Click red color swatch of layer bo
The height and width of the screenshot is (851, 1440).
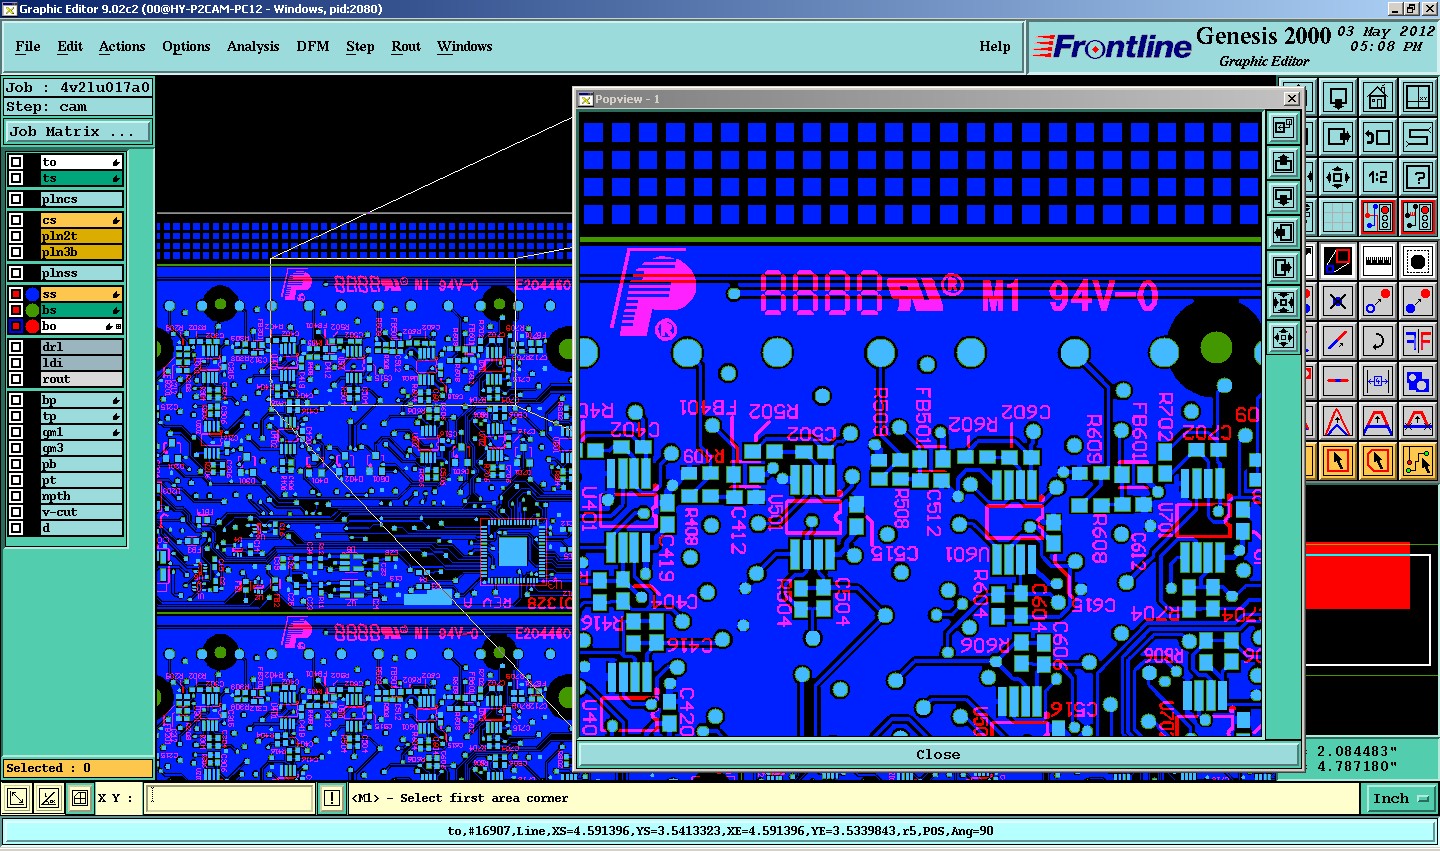[x=32, y=326]
